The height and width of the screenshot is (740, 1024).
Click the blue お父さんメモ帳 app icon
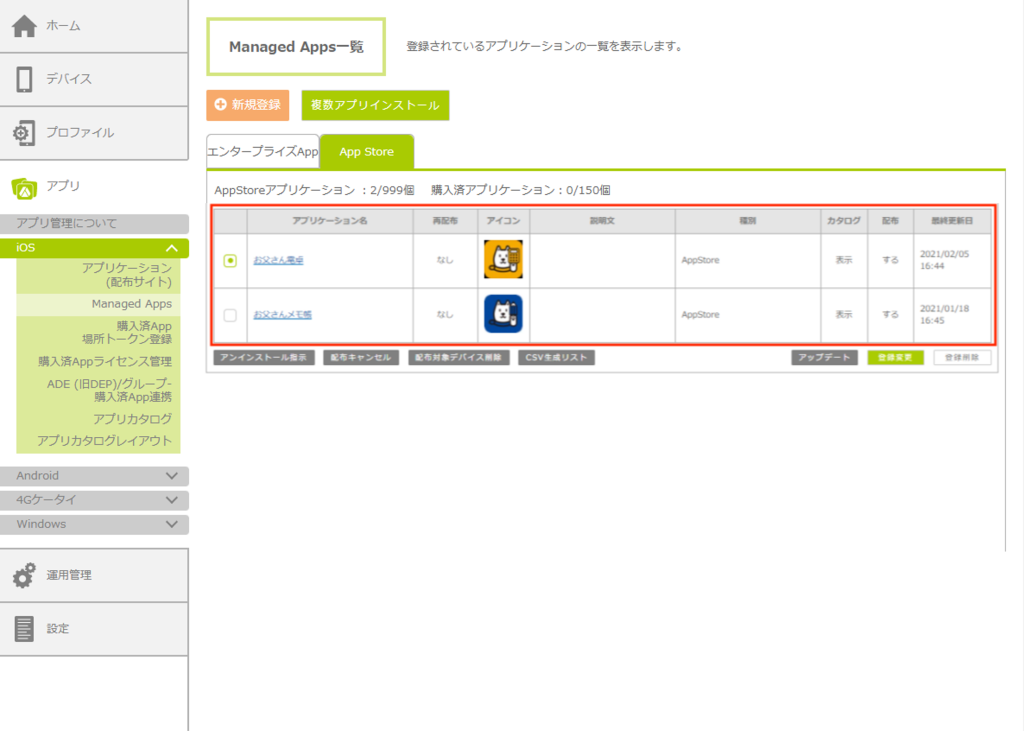[x=503, y=314]
